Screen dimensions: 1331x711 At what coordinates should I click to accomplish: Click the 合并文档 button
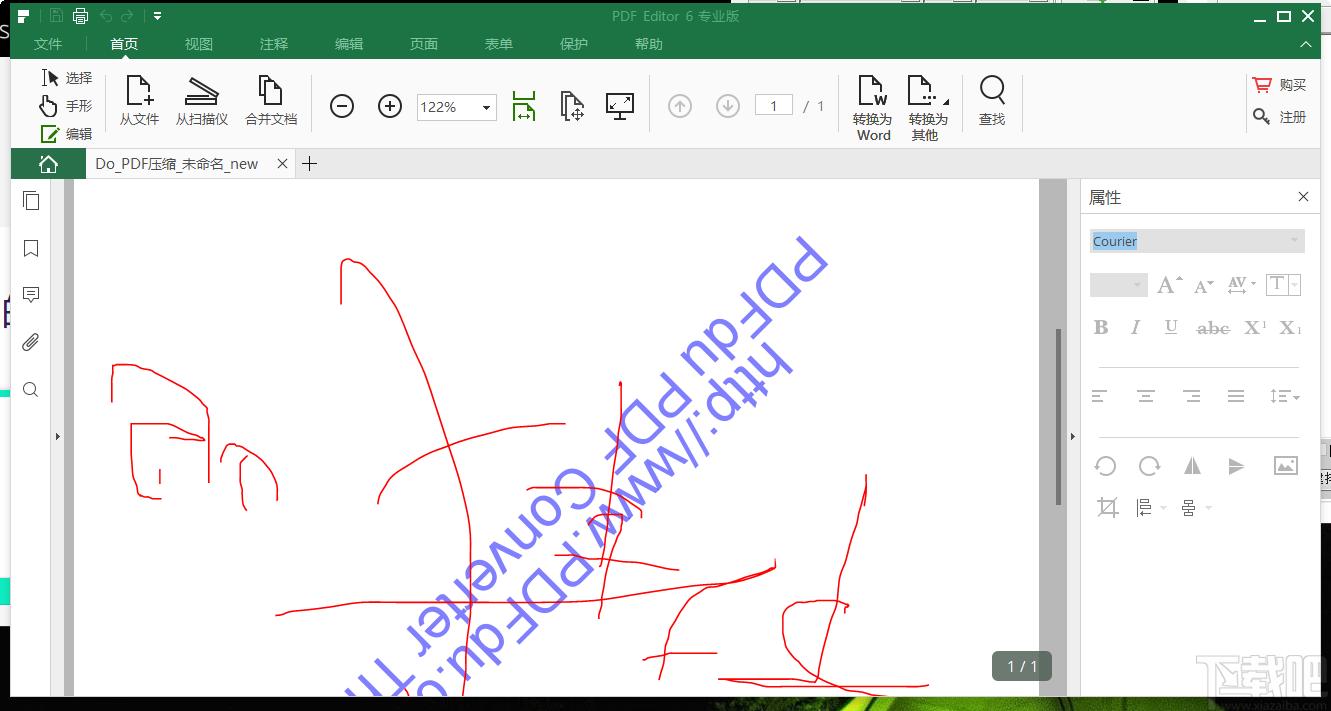(x=271, y=101)
